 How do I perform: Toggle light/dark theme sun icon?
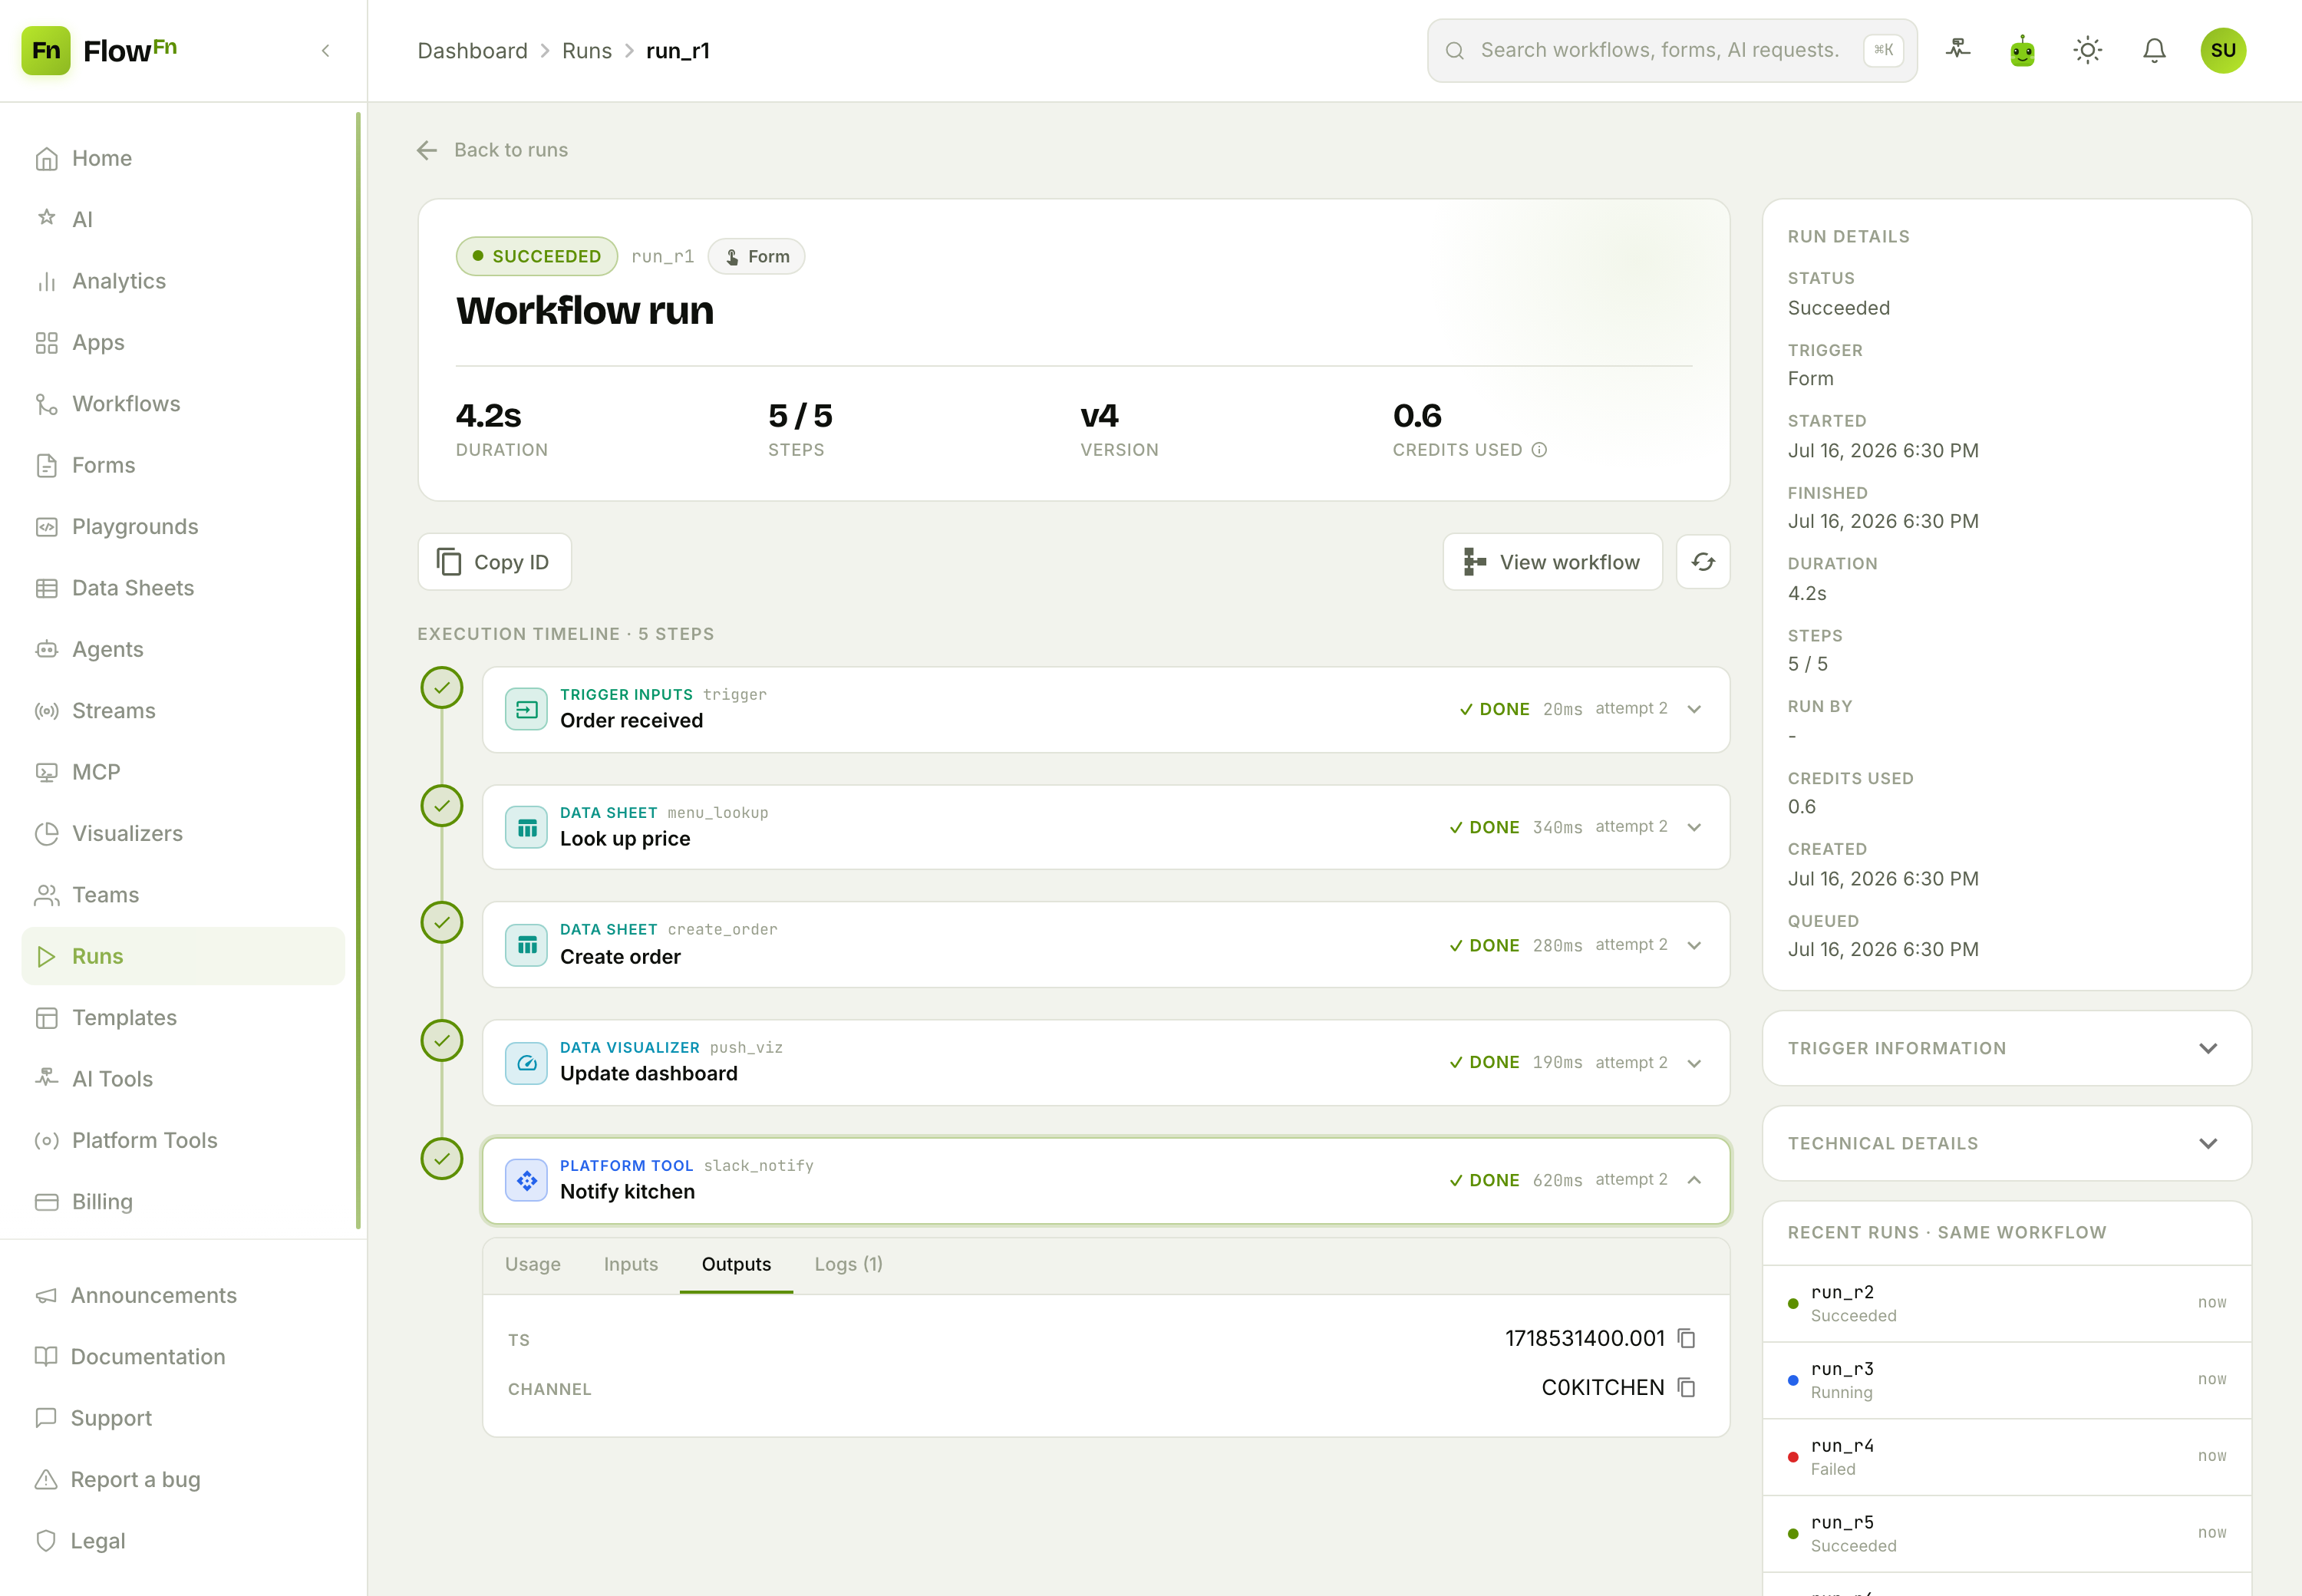click(2088, 50)
